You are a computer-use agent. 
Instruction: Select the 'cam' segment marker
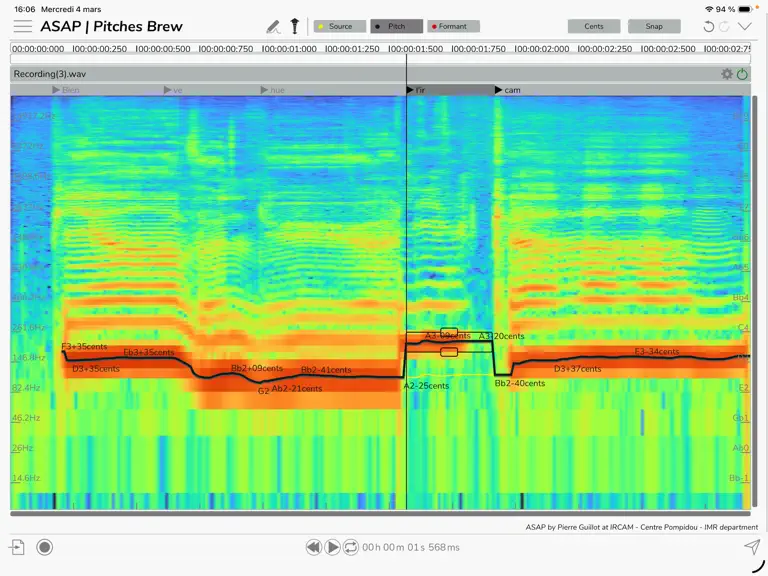[x=507, y=90]
